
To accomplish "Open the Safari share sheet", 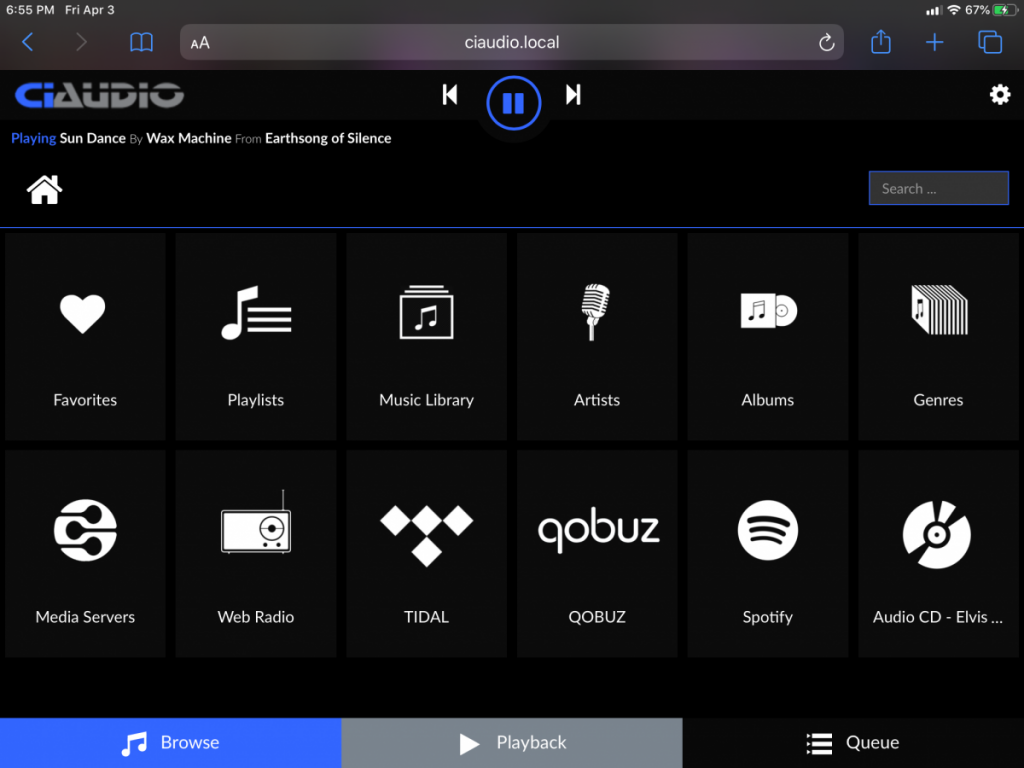I will pos(881,42).
